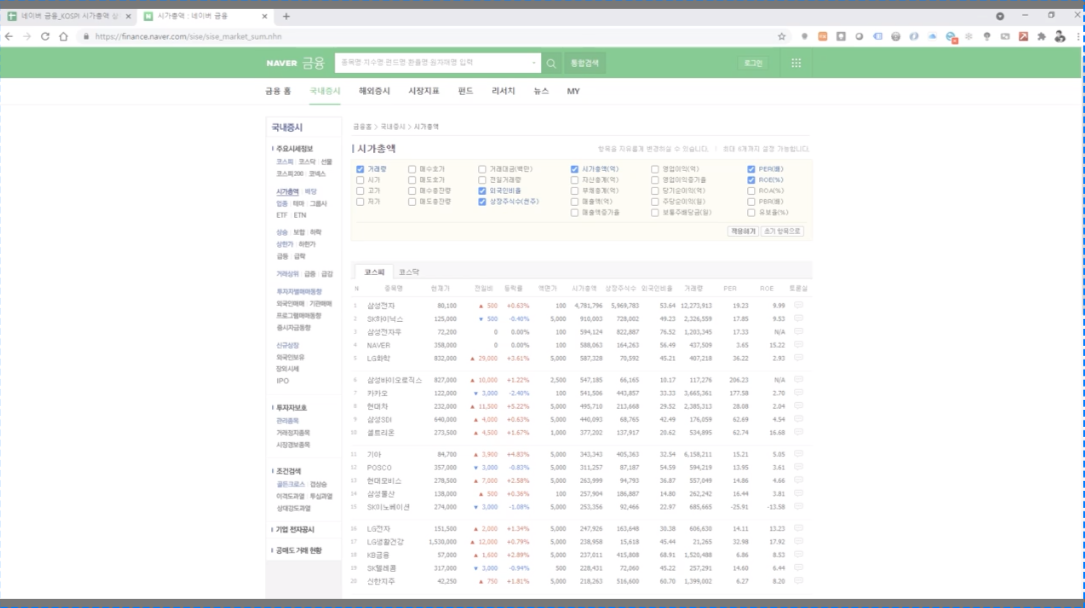Select the 코스피 tab
1085x608 pixels.
point(374,272)
